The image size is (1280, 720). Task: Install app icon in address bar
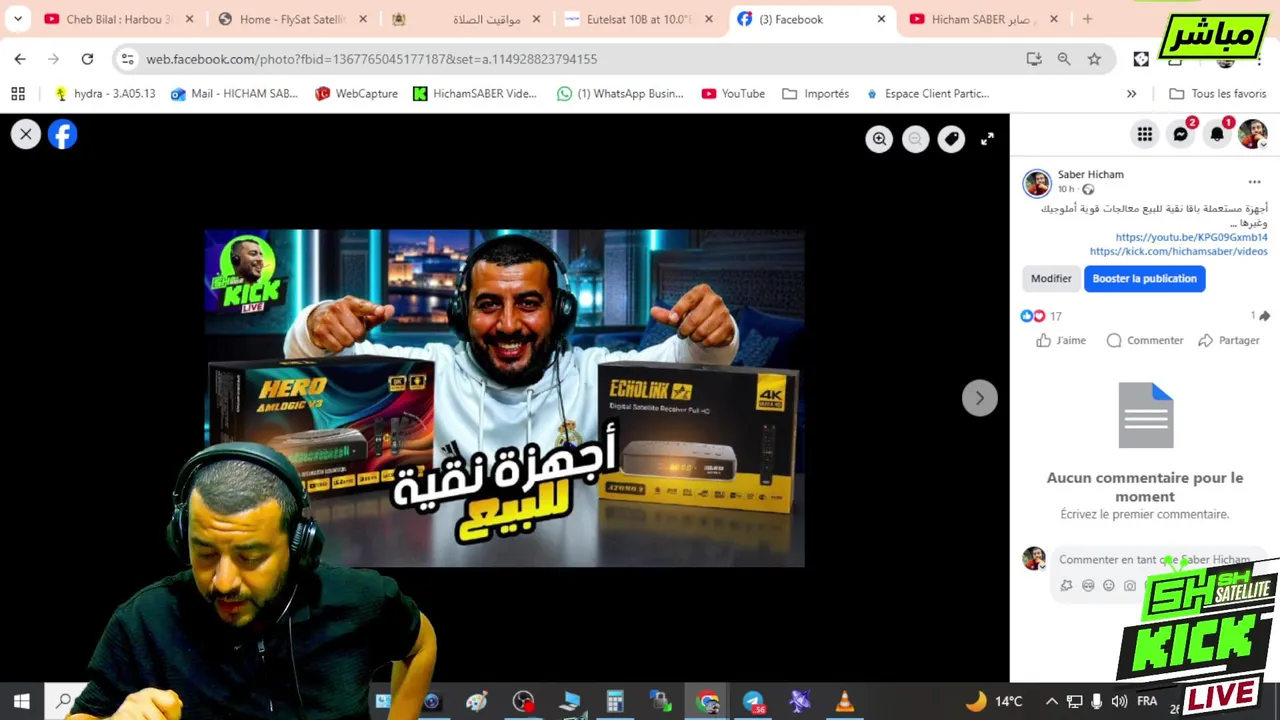click(x=1034, y=59)
